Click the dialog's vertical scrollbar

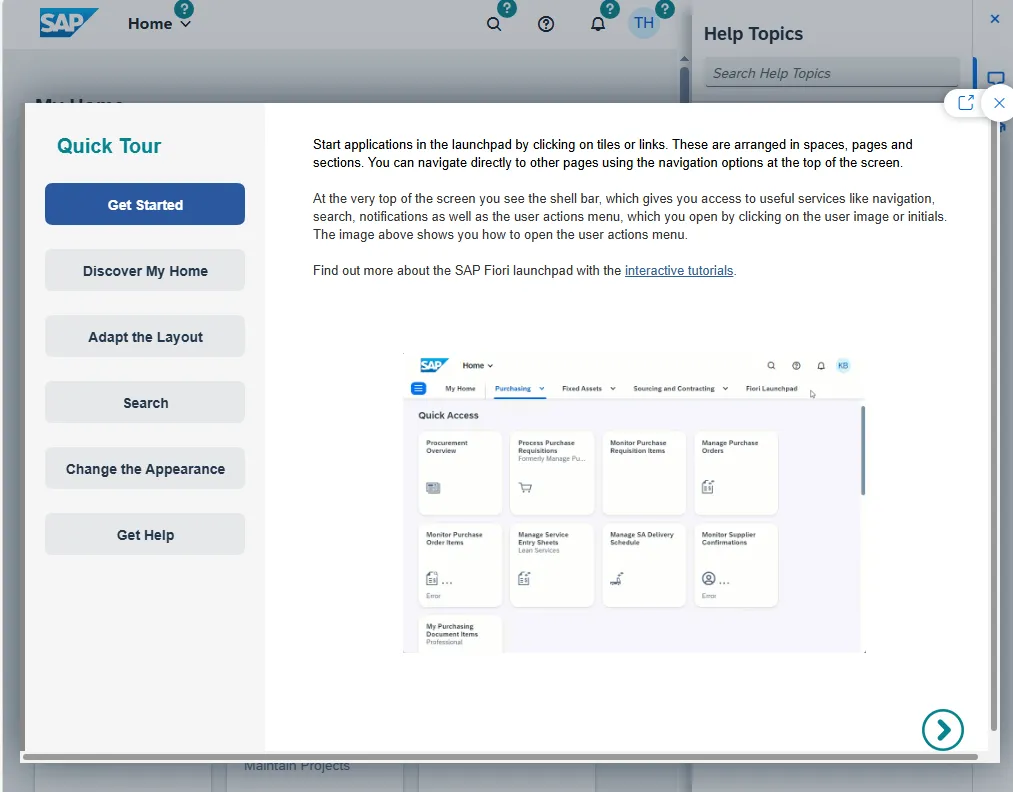point(994,426)
